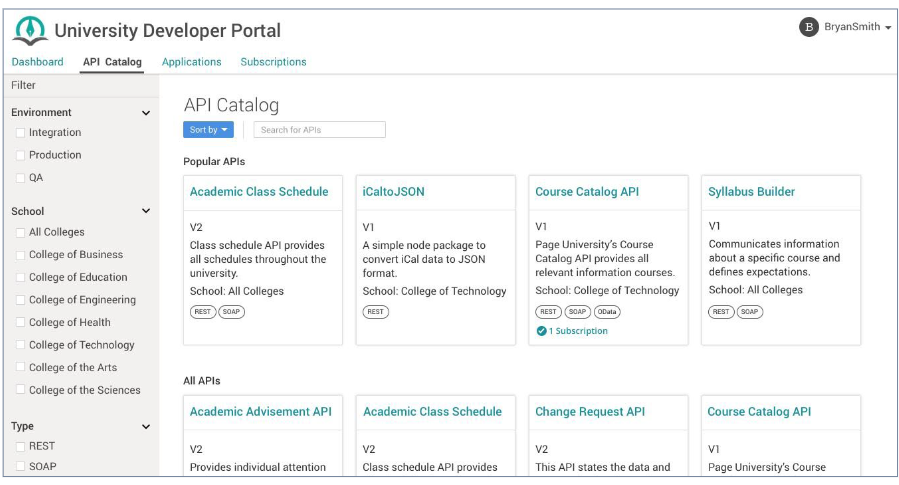Open Course Catalog API under All APIs

(x=759, y=412)
